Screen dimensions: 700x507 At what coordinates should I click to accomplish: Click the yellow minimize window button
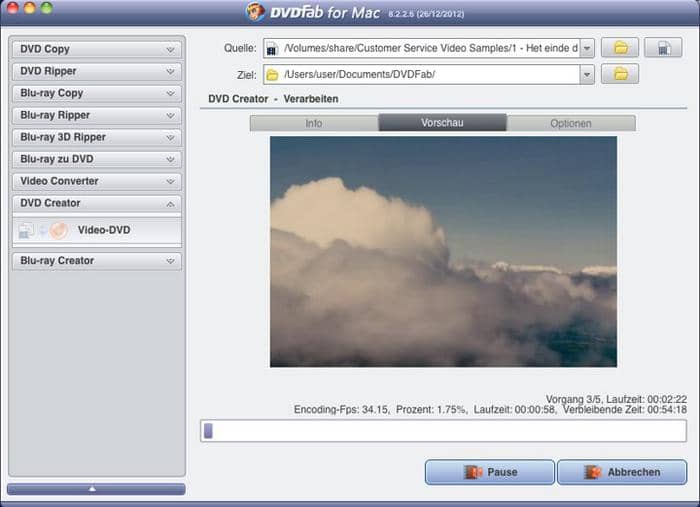pyautogui.click(x=29, y=8)
